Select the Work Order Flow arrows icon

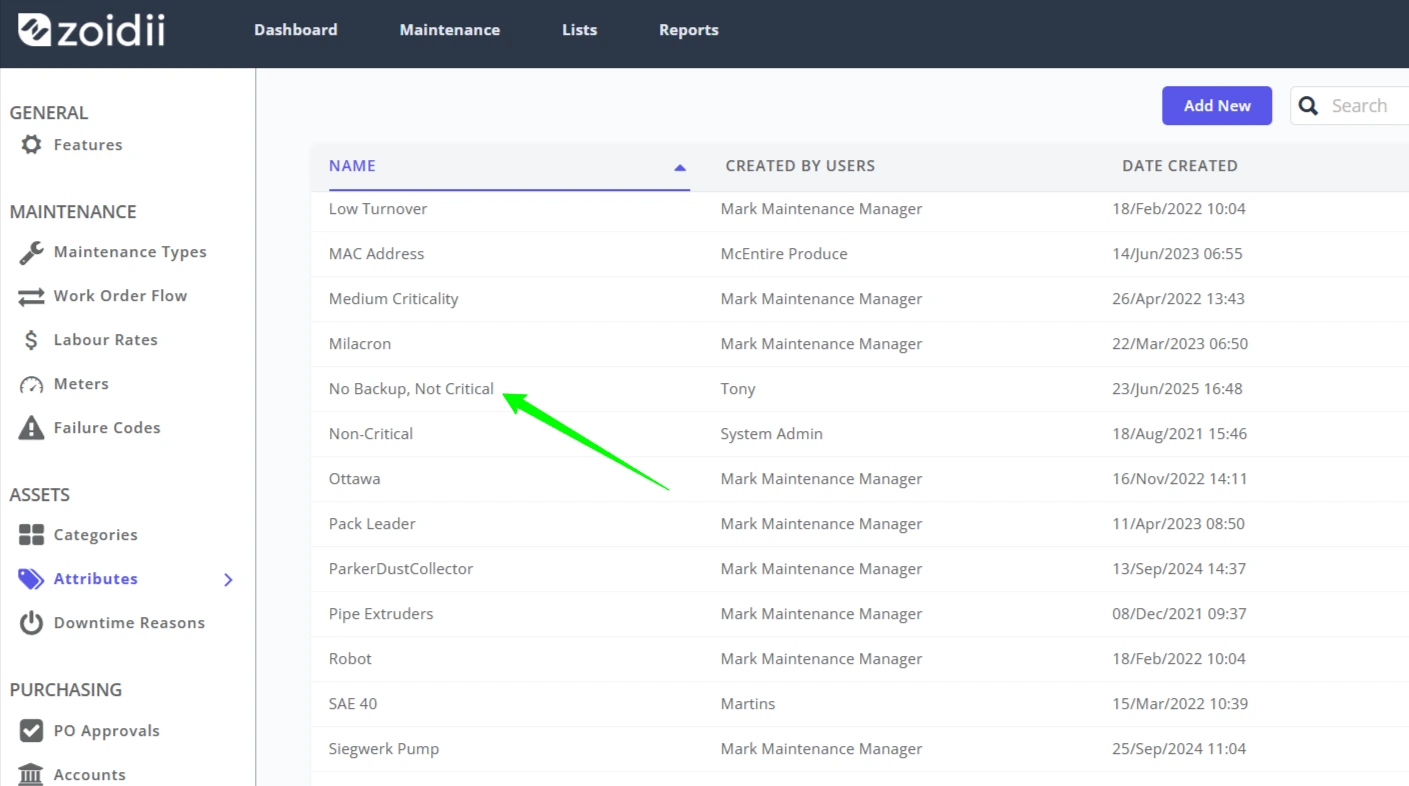tap(31, 296)
